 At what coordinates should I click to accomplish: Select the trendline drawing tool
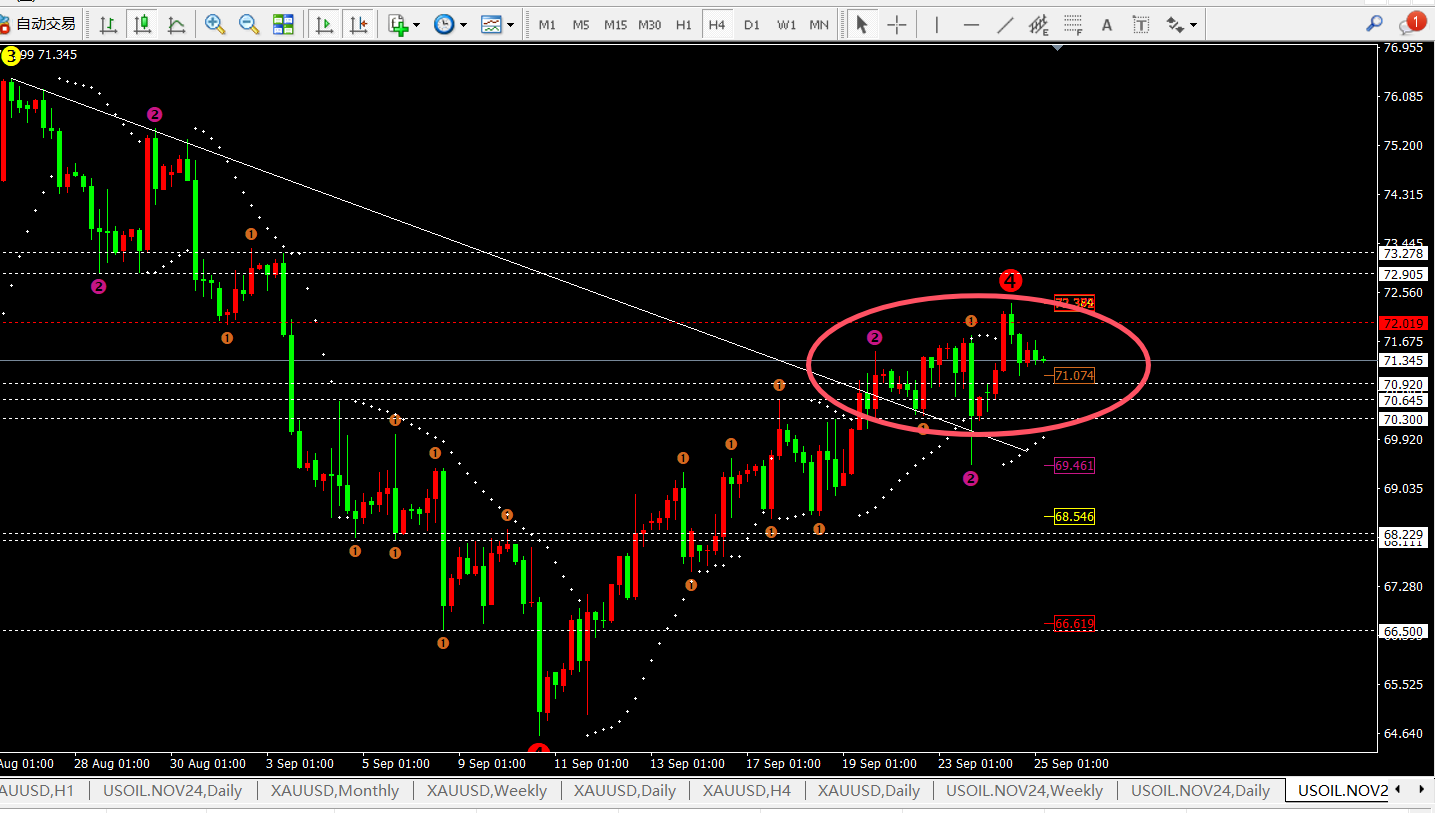click(x=1005, y=24)
